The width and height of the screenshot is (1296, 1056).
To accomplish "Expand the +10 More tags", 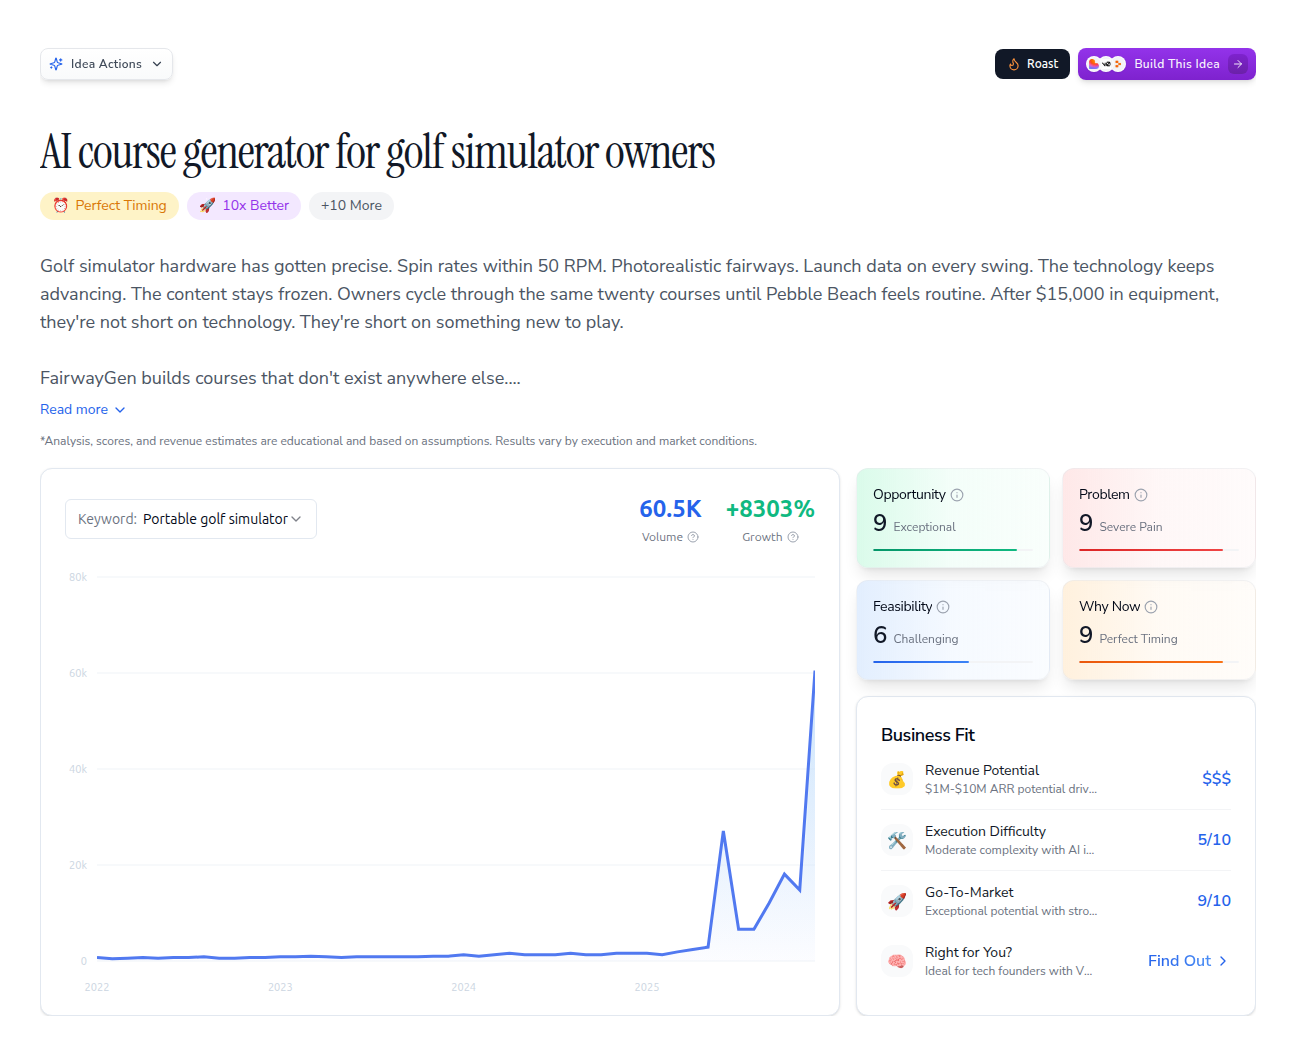I will (x=351, y=206).
